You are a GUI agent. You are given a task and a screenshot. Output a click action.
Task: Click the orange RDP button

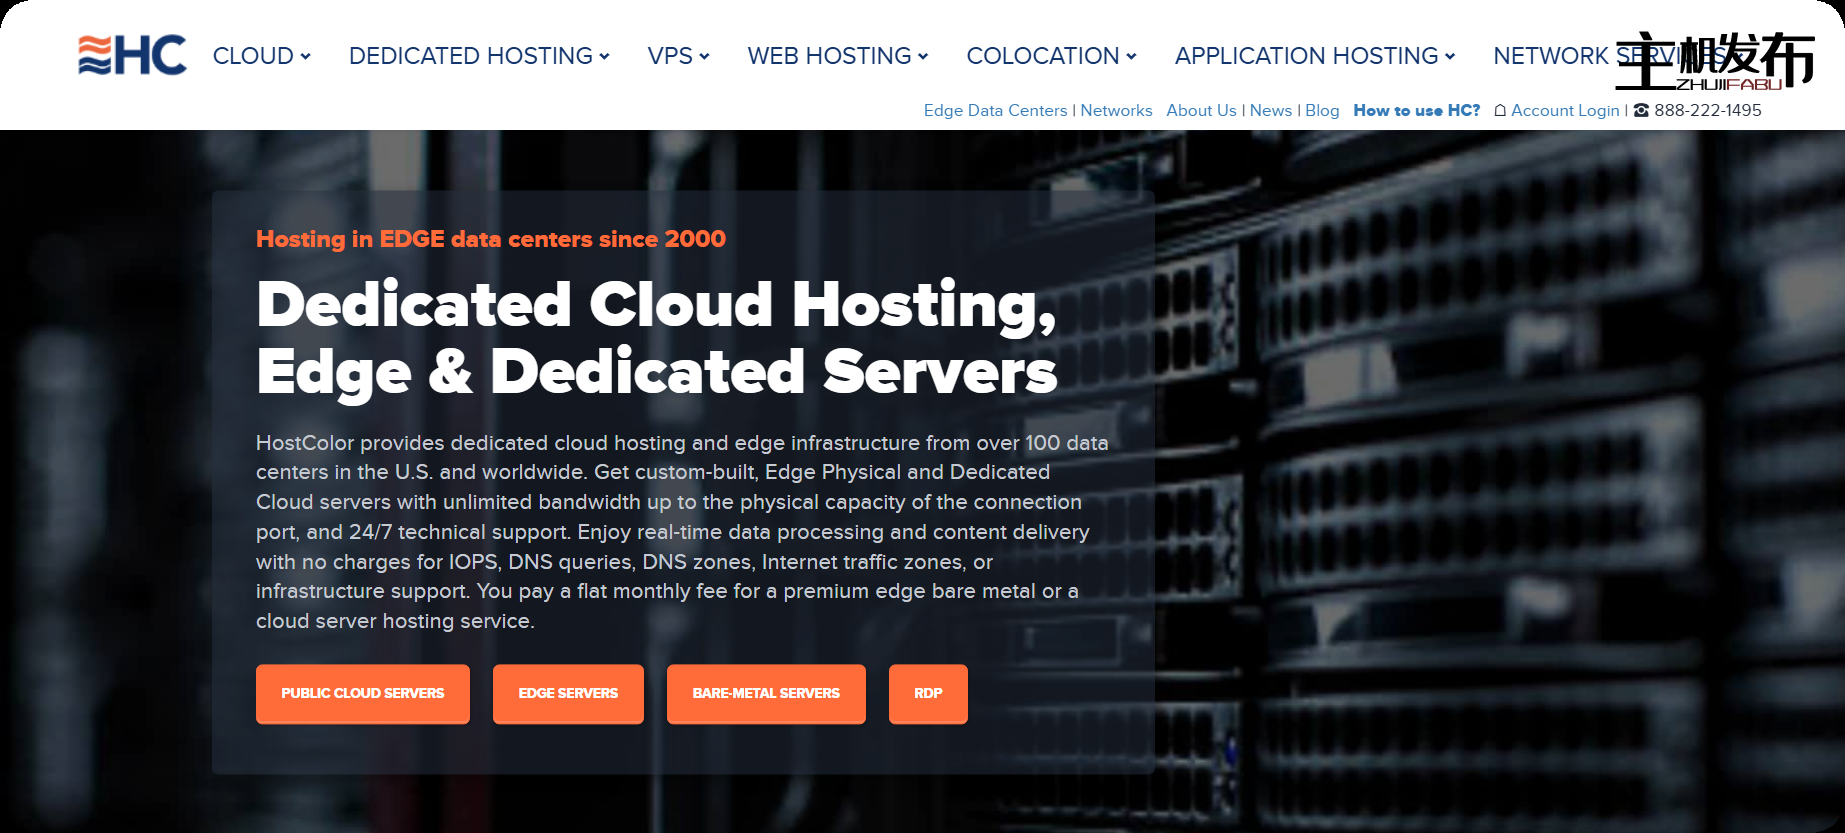[x=928, y=693]
